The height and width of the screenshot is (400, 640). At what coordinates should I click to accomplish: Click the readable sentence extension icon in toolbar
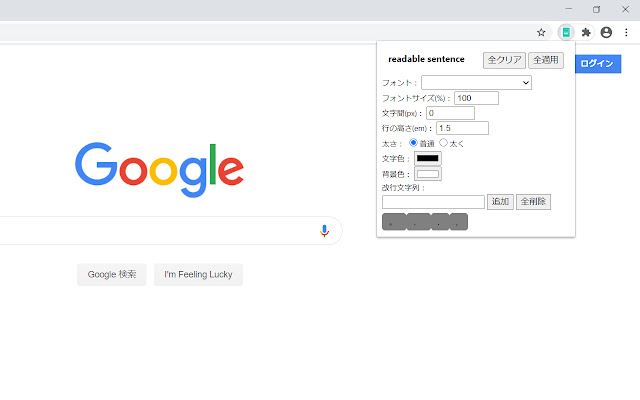566,32
